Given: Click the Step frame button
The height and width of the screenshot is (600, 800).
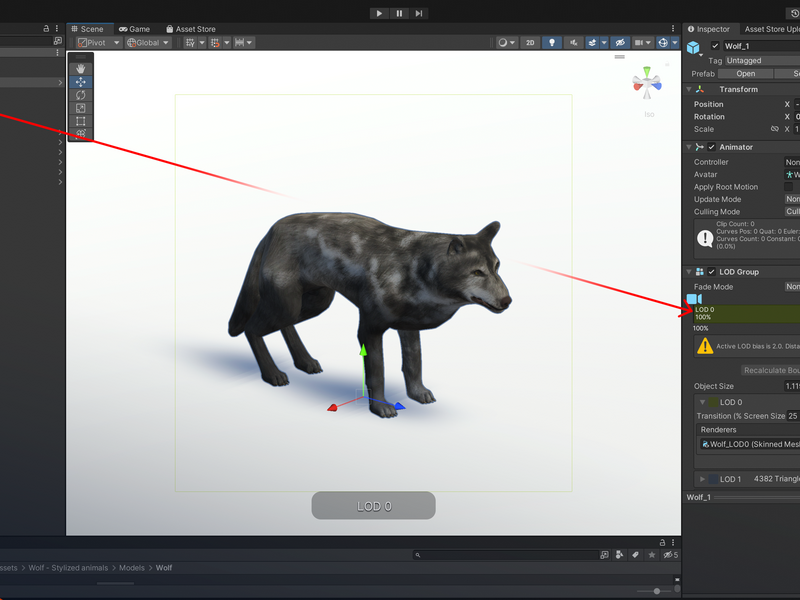Looking at the screenshot, I should (418, 13).
